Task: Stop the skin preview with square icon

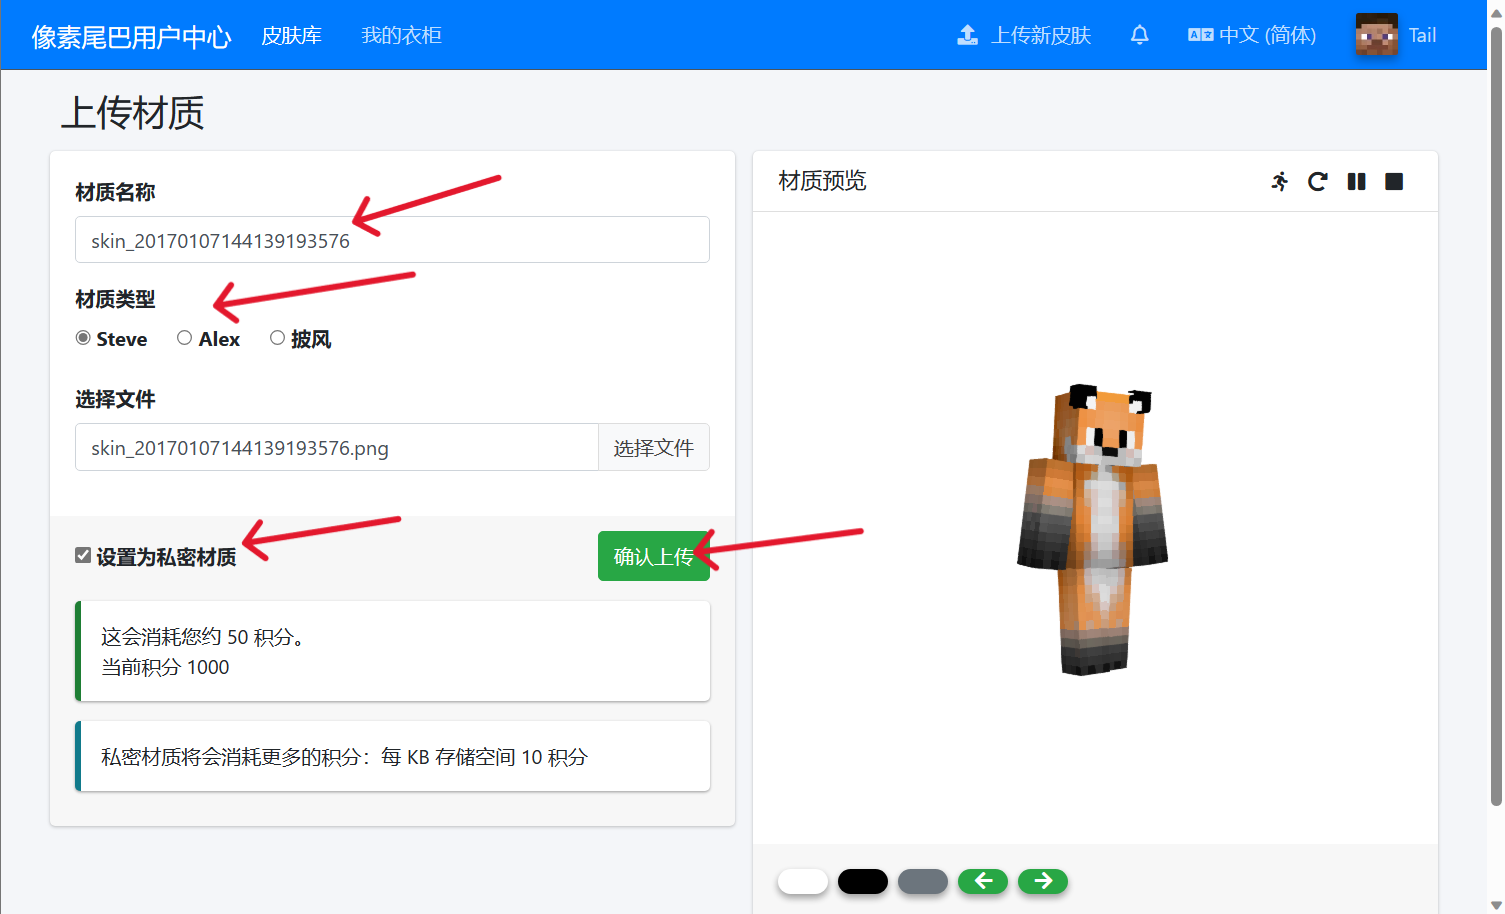Action: pyautogui.click(x=1394, y=181)
